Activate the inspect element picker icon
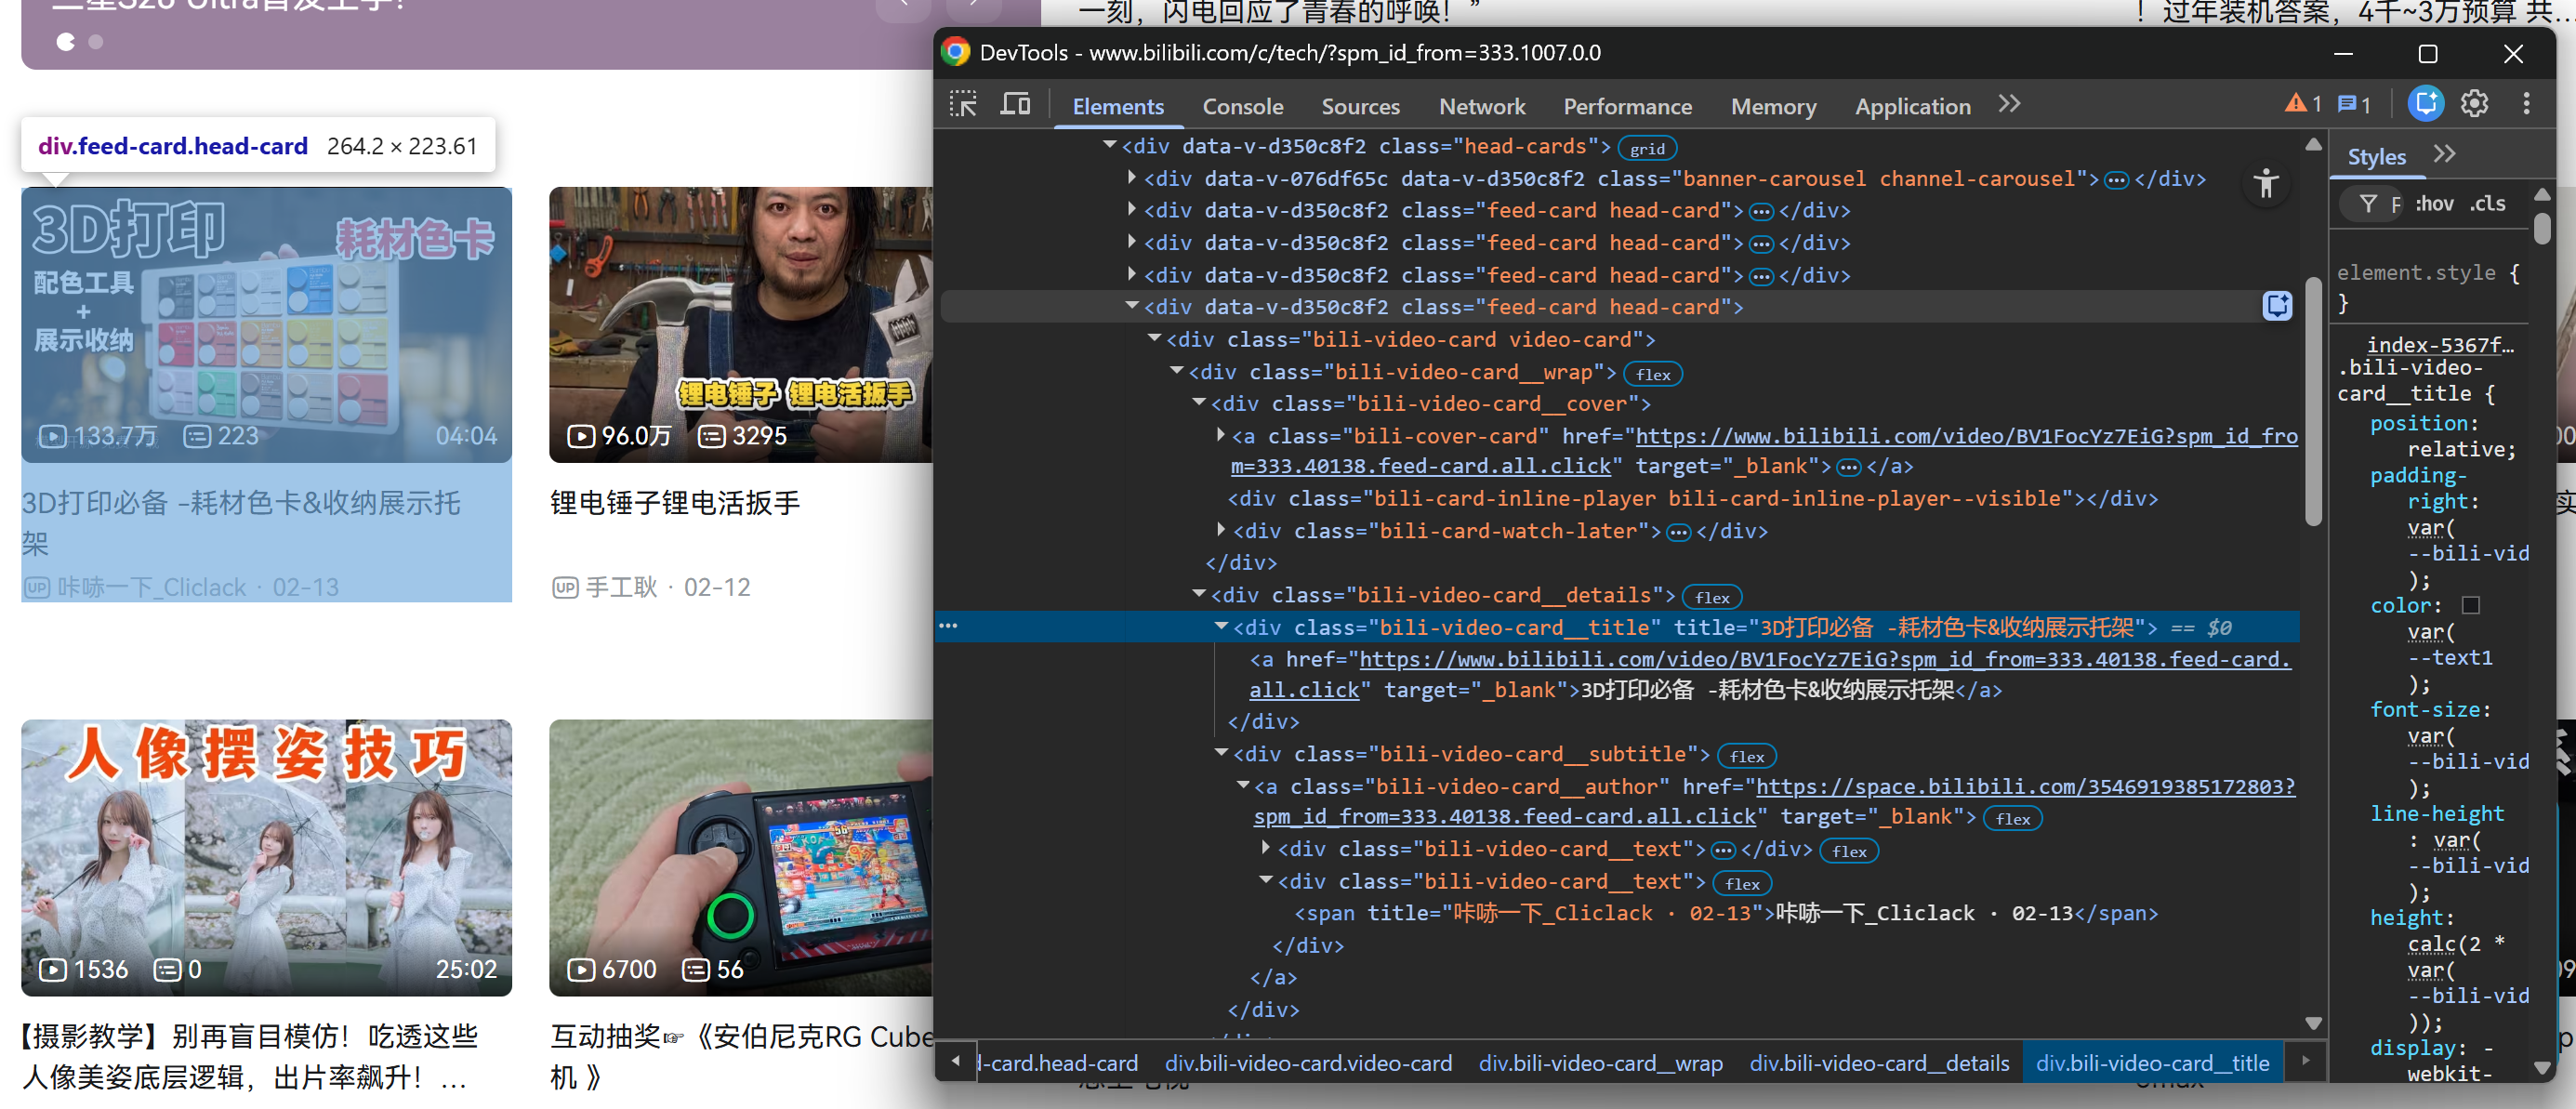The width and height of the screenshot is (2576, 1109). point(963,105)
